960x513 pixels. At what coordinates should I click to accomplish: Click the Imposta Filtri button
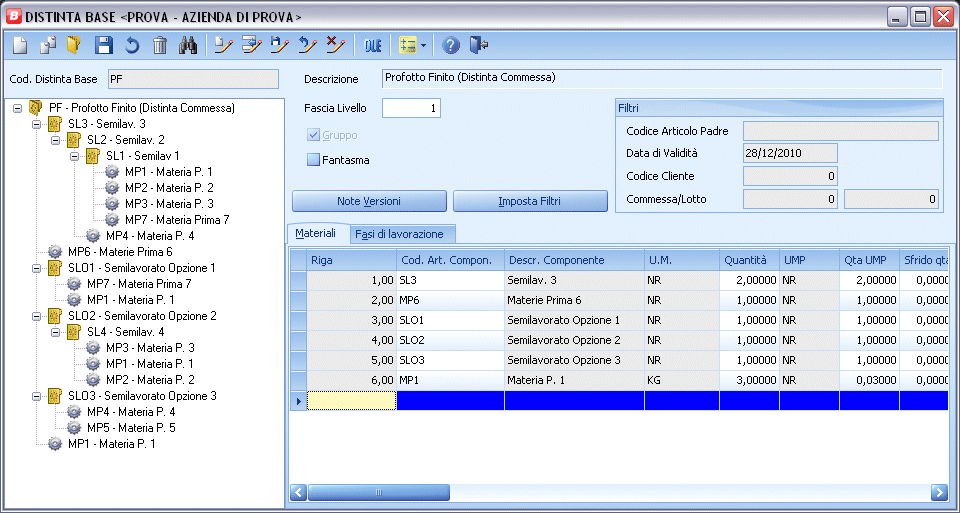(530, 201)
